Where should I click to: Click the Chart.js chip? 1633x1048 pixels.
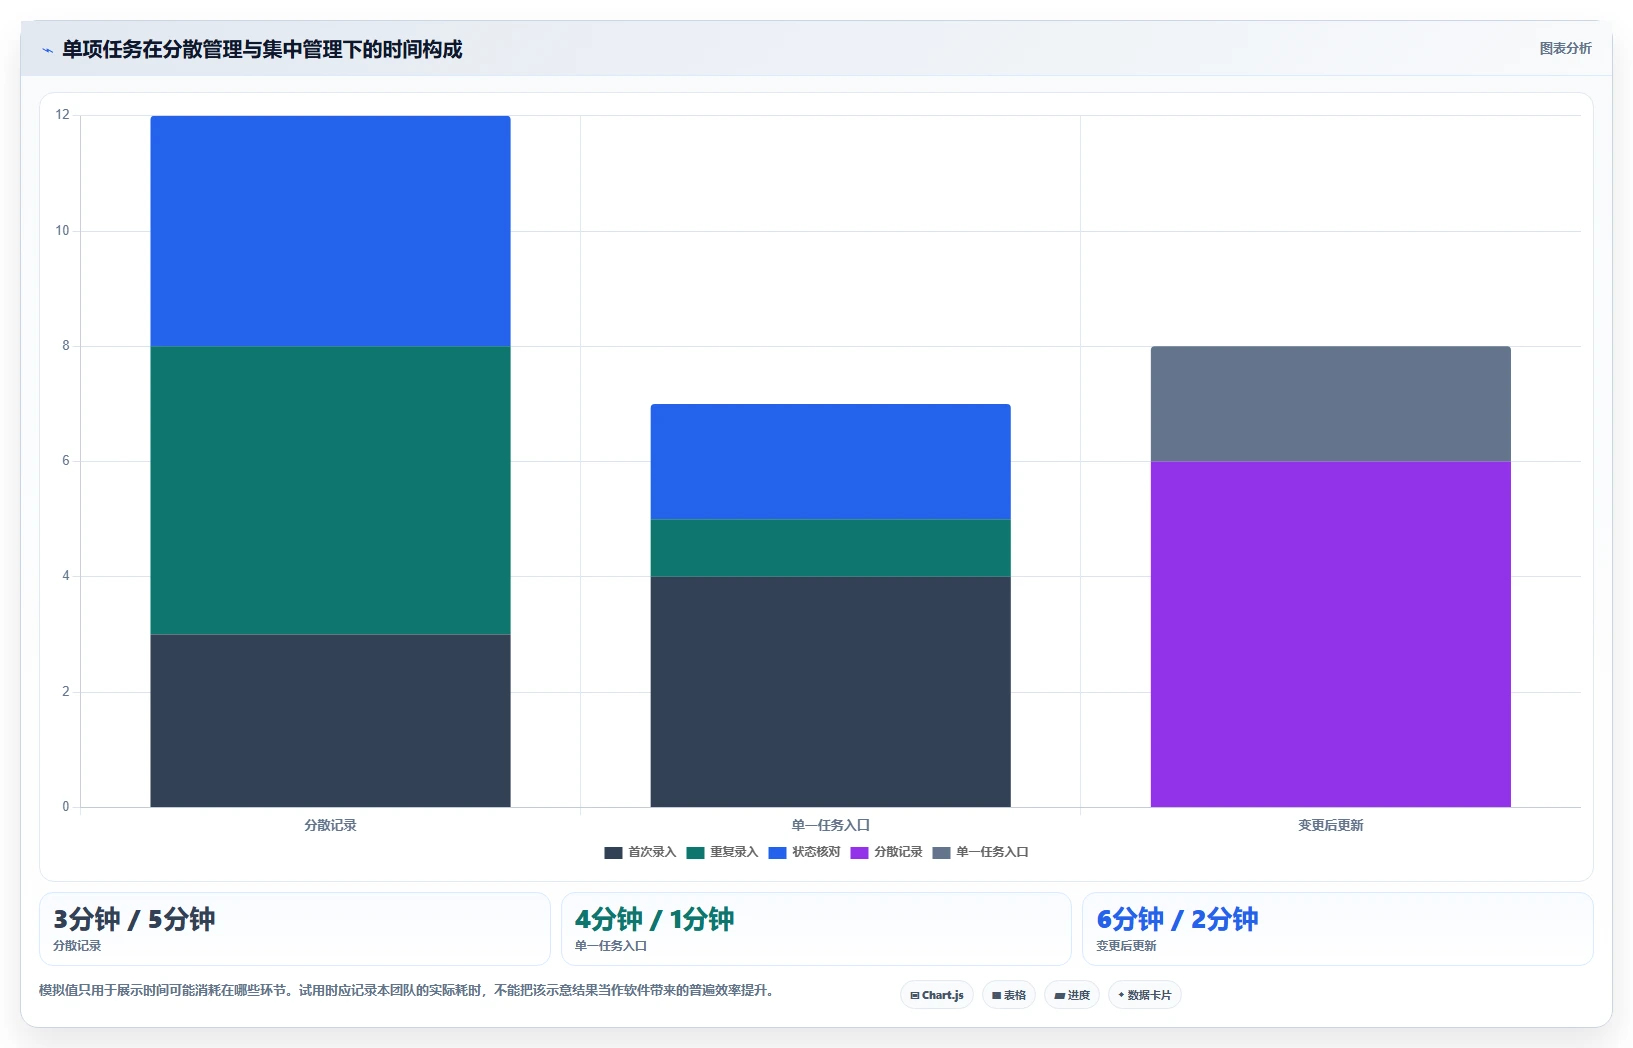click(937, 995)
